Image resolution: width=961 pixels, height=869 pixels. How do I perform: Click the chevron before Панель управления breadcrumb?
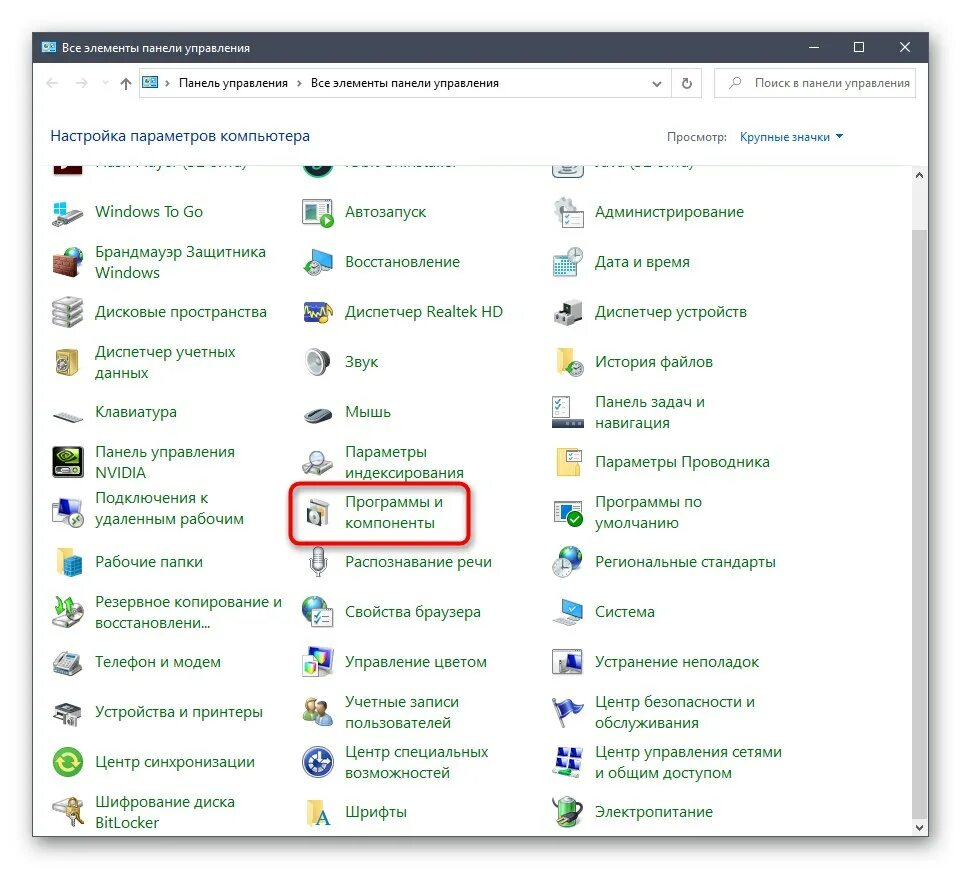167,83
